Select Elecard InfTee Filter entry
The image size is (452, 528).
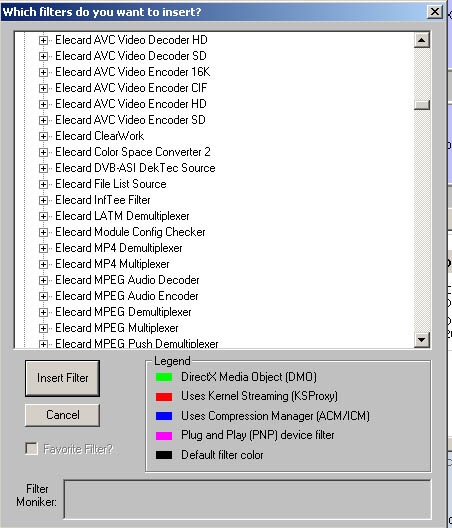[103, 200]
